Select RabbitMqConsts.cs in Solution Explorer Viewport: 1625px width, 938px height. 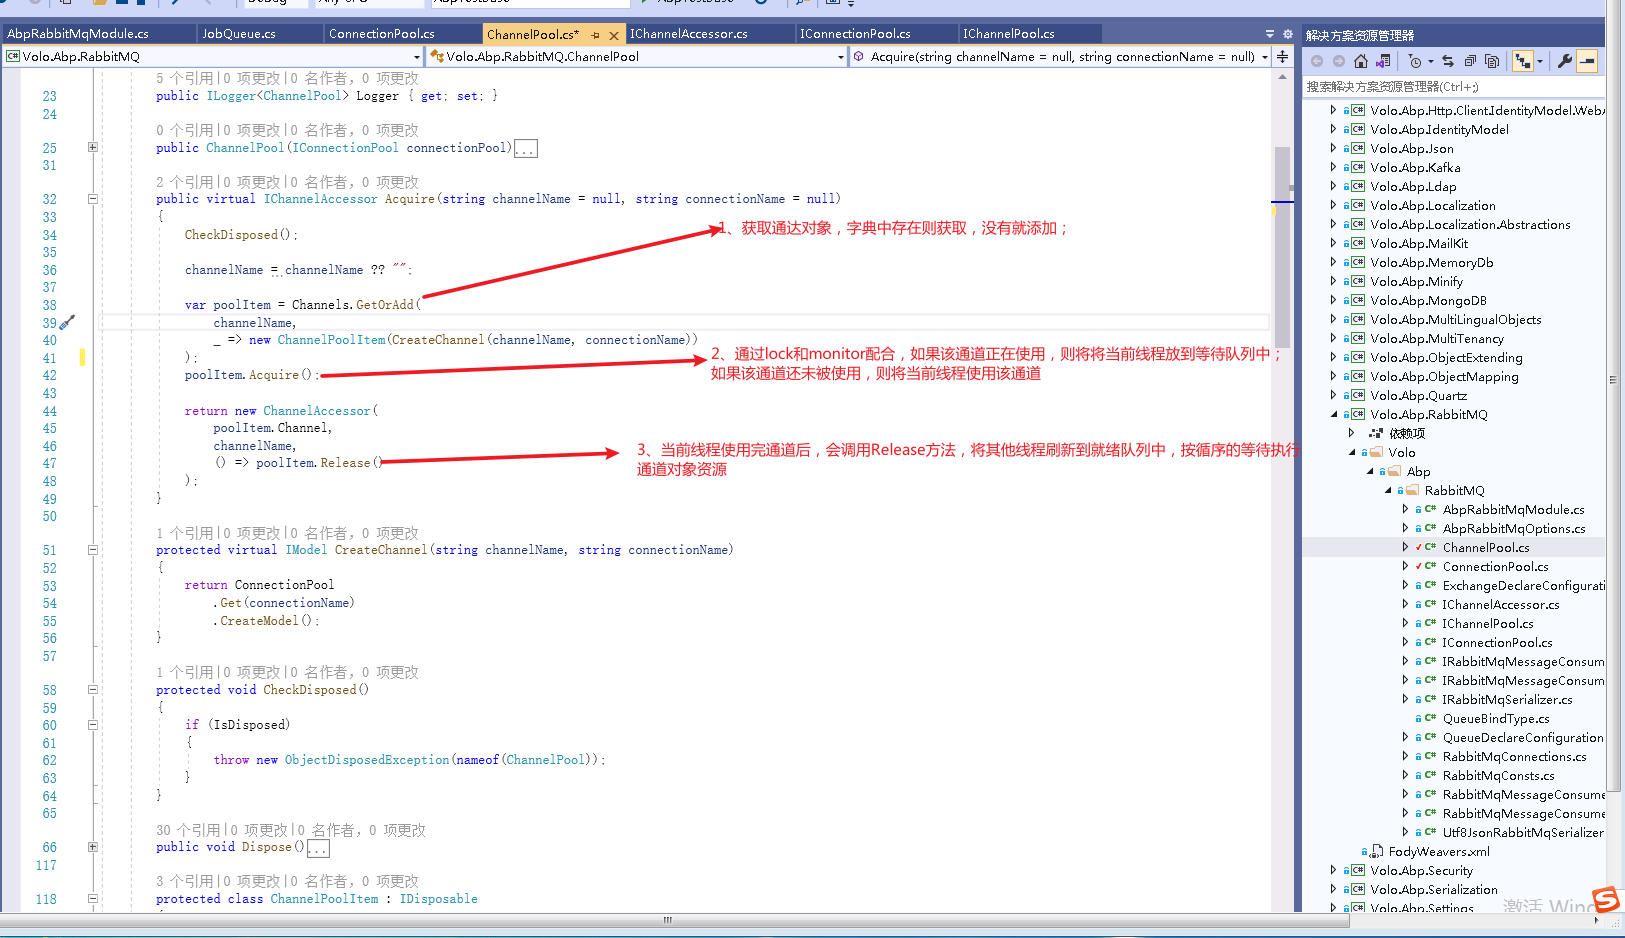pos(1498,776)
